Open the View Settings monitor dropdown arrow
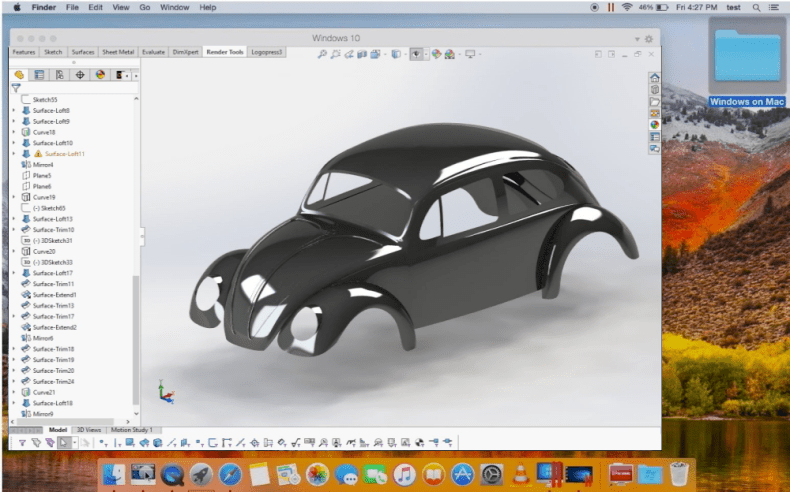Screen dimensions: 790x492 click(482, 53)
